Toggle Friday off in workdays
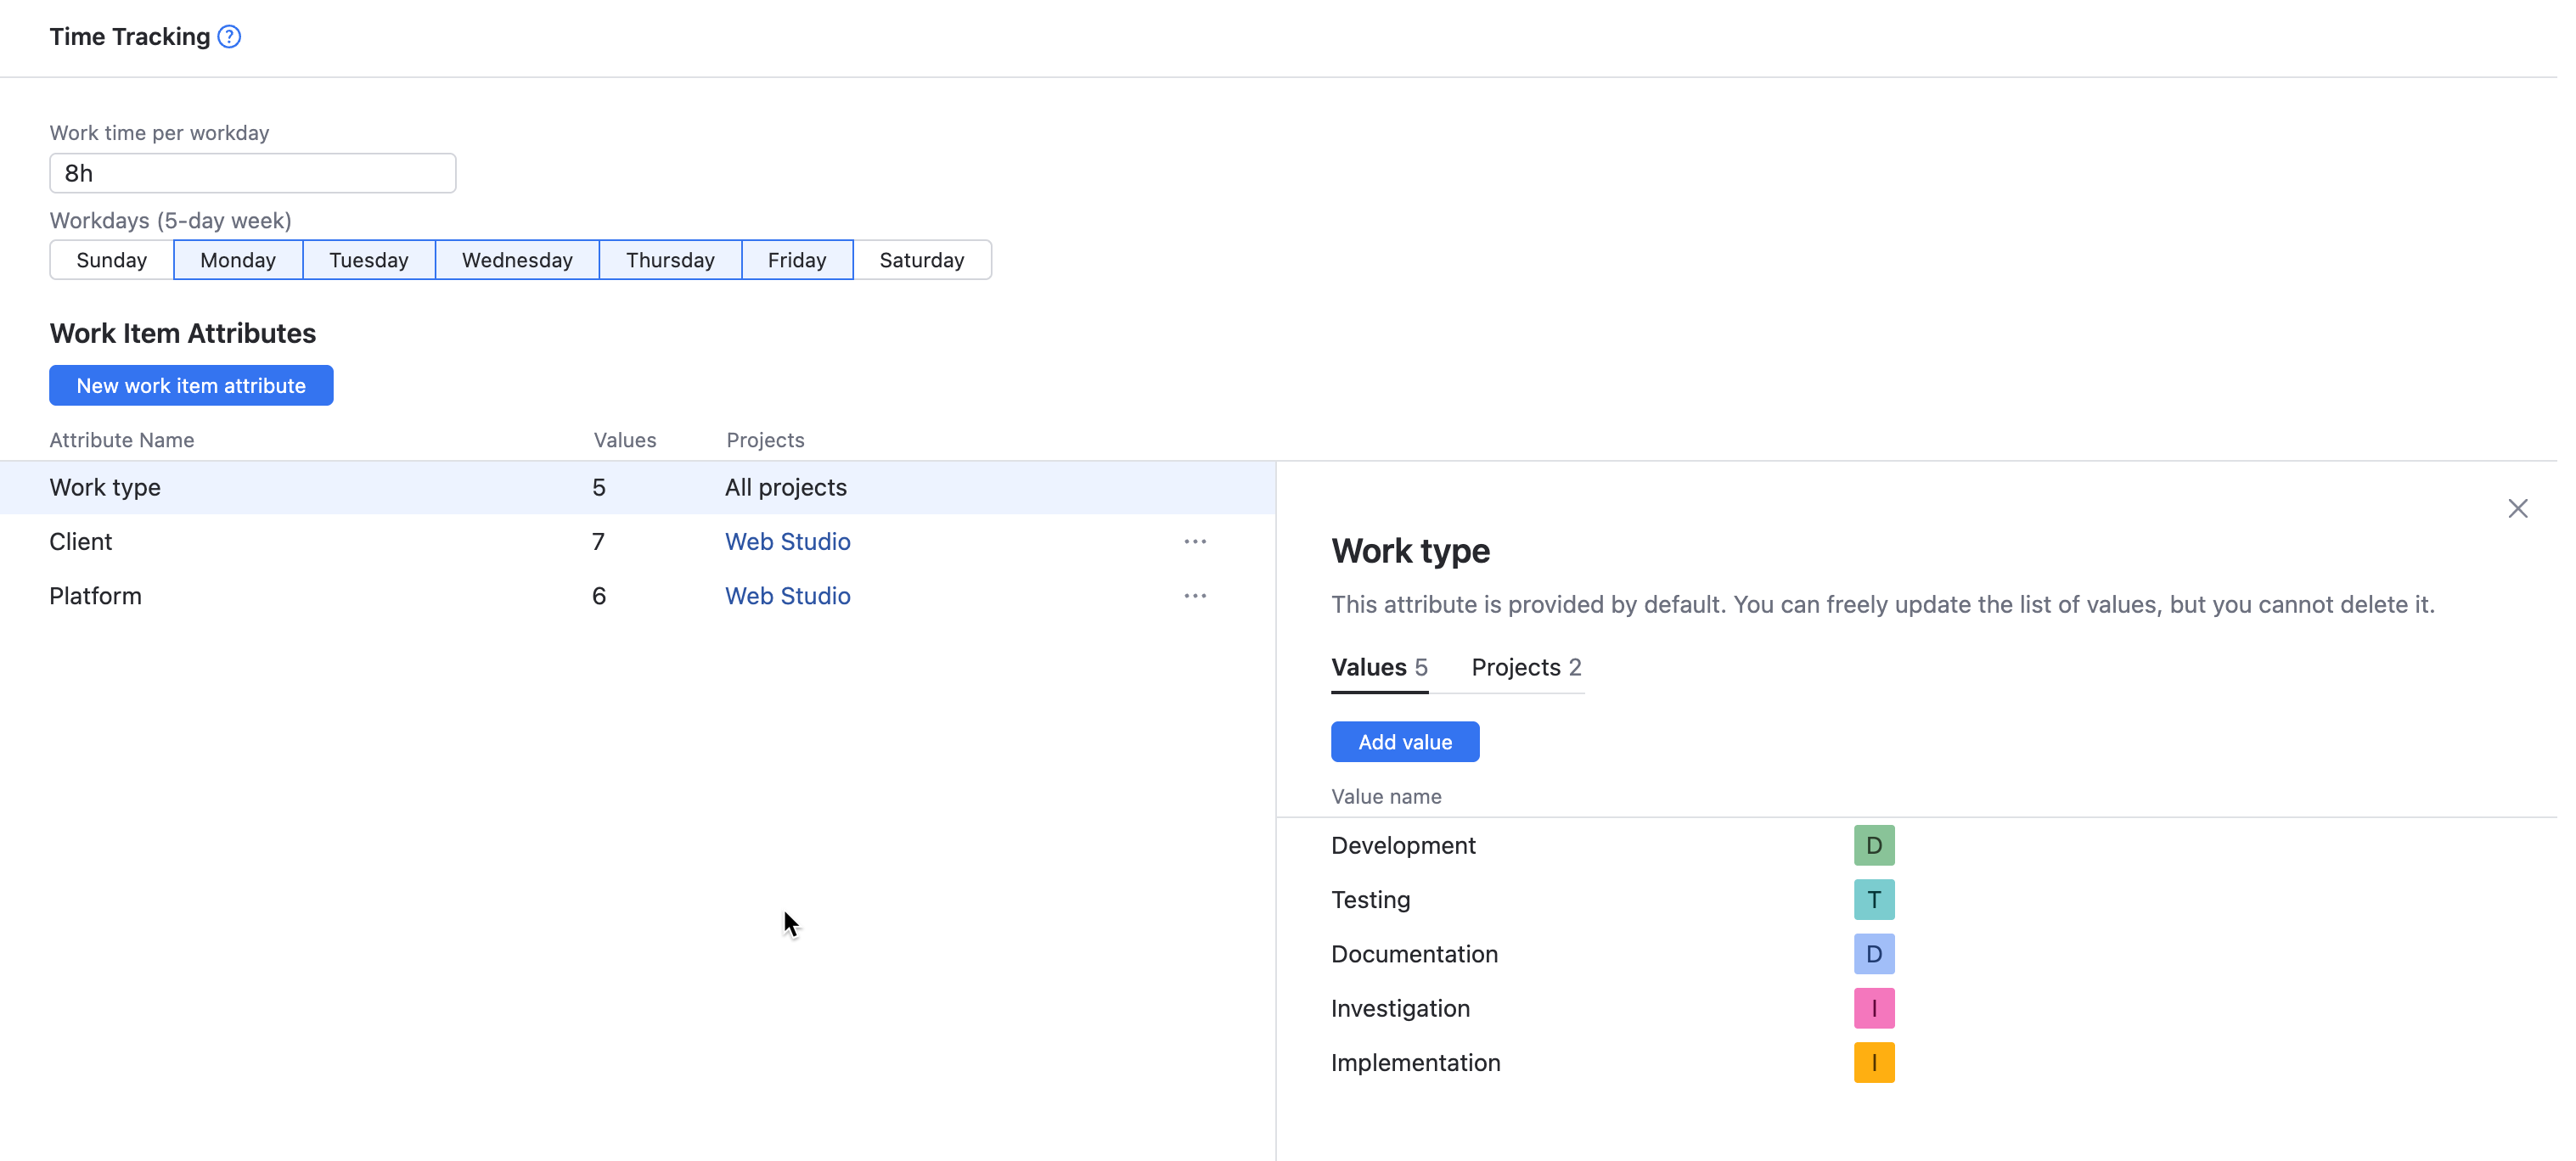2576x1161 pixels. tap(797, 259)
